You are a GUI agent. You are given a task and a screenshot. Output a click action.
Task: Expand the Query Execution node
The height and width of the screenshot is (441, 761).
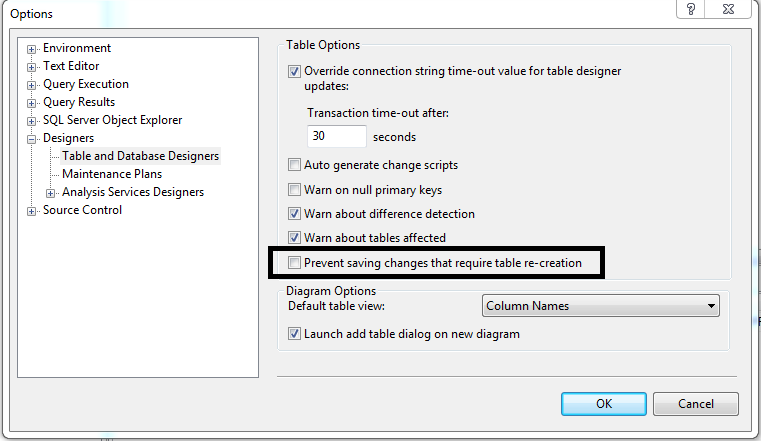pyautogui.click(x=33, y=84)
